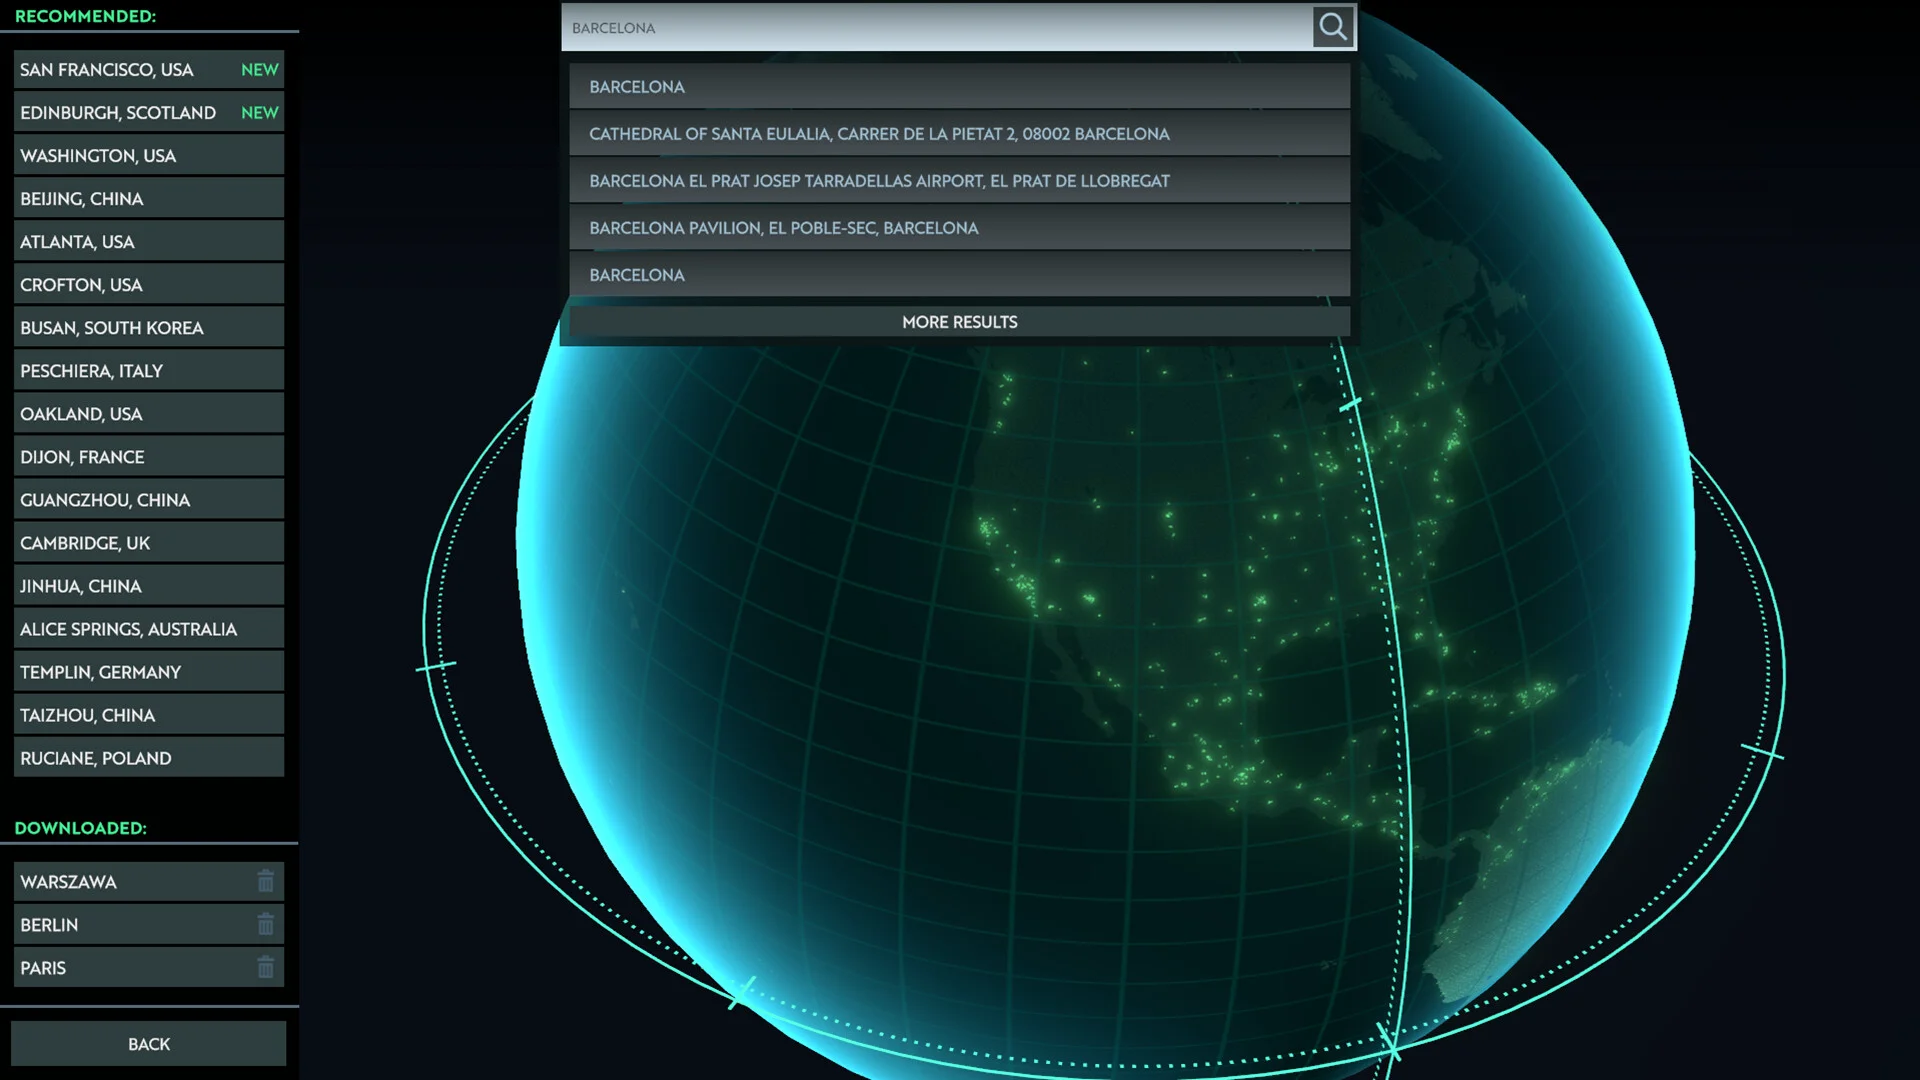Select RUCIANE, POLAND at bottom of recommendations

pos(96,757)
